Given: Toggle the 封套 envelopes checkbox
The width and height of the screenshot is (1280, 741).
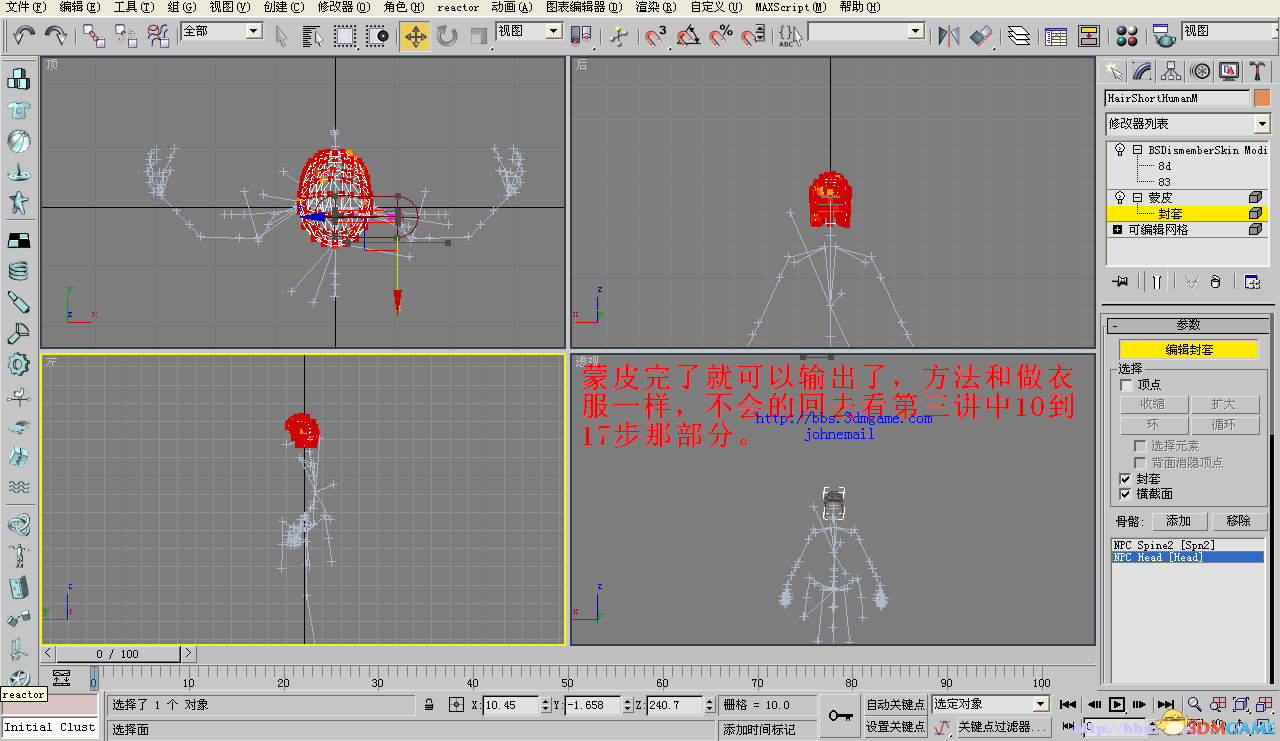Looking at the screenshot, I should pos(1126,479).
